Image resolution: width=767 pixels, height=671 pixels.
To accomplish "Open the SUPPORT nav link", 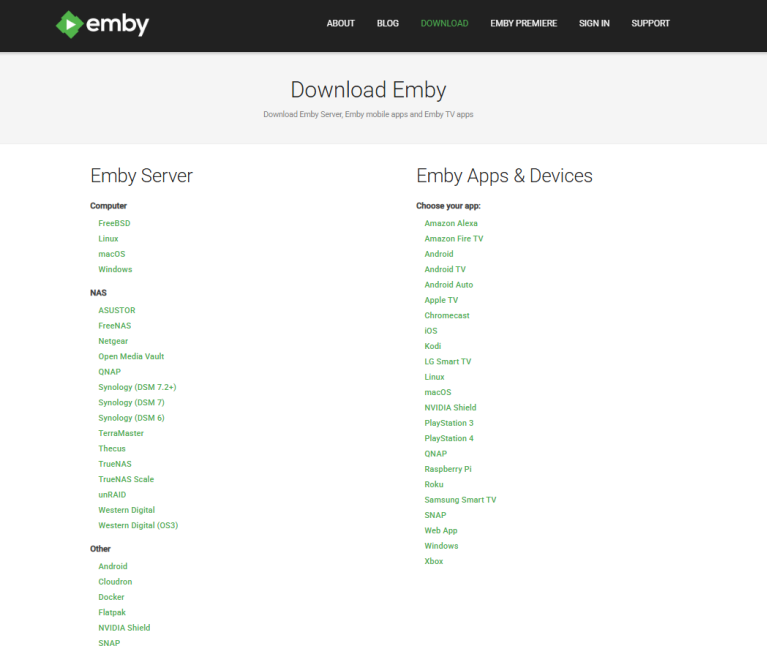I will pyautogui.click(x=650, y=23).
